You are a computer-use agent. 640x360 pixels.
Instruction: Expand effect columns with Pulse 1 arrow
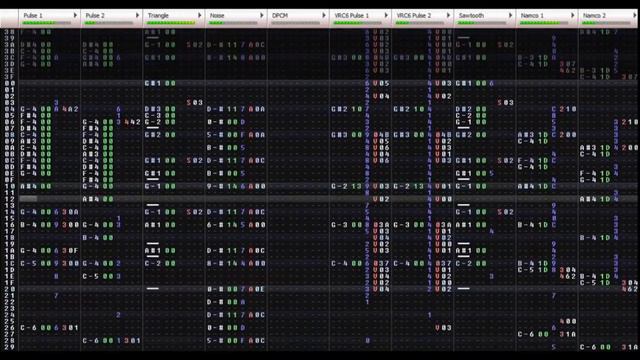click(x=75, y=15)
